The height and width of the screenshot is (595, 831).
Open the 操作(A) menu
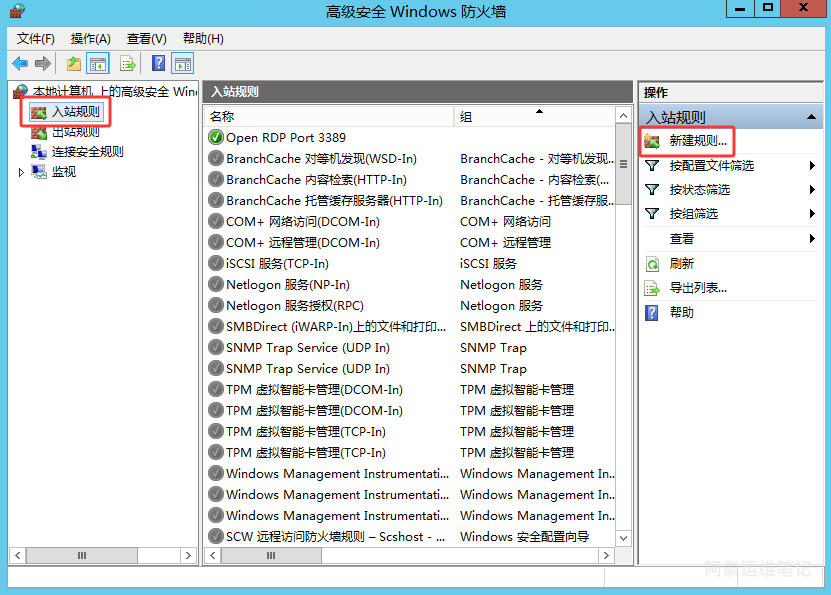[91, 39]
